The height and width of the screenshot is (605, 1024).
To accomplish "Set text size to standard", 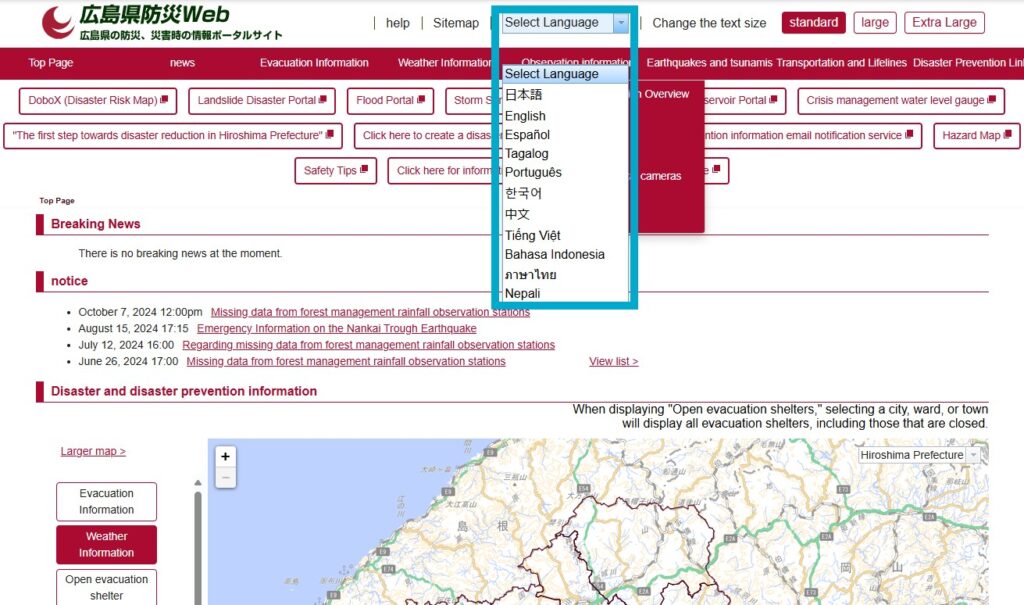I will [x=813, y=23].
